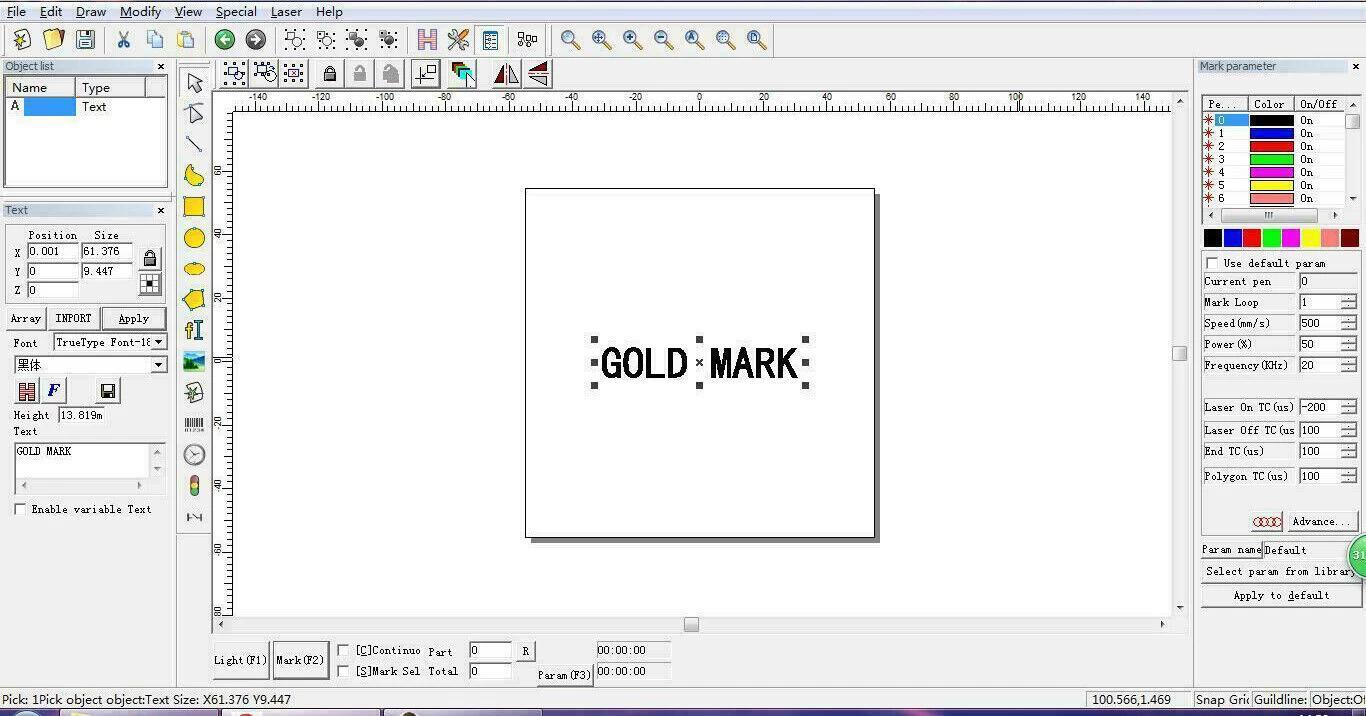1366x716 pixels.
Task: Choose the rectangle drawing tool
Action: point(194,207)
